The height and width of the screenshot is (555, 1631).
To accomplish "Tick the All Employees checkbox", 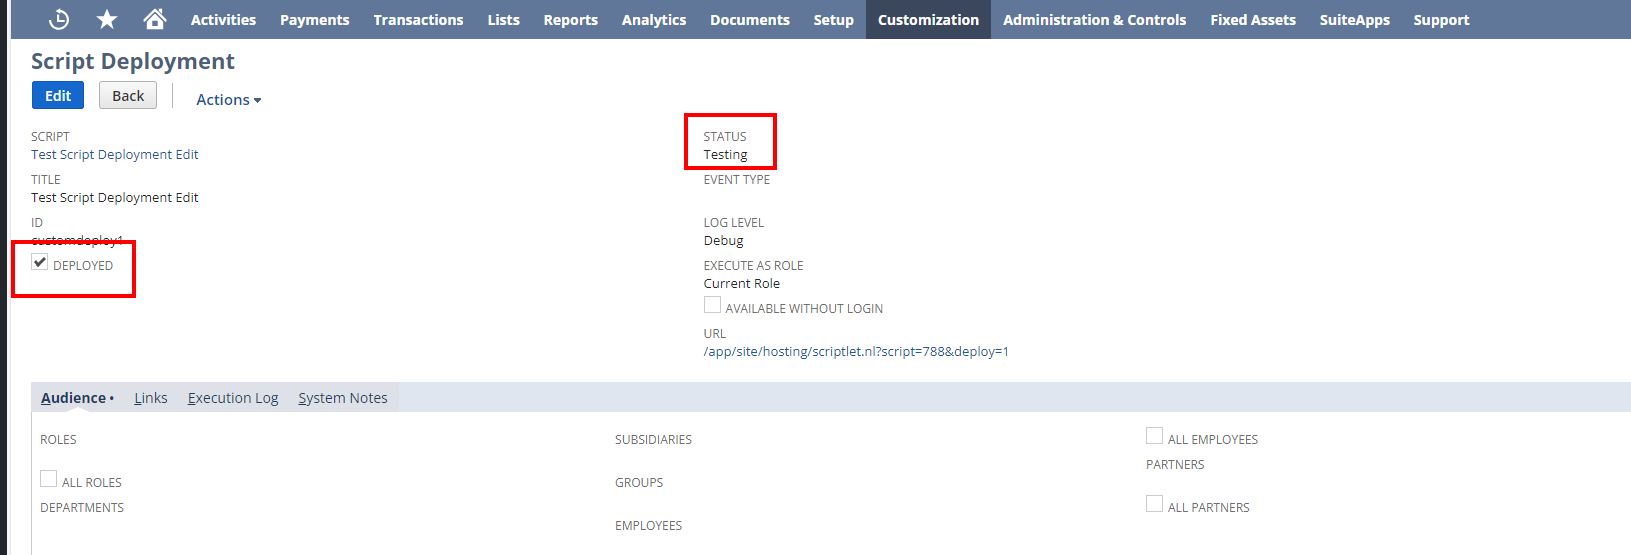I will (x=1154, y=436).
